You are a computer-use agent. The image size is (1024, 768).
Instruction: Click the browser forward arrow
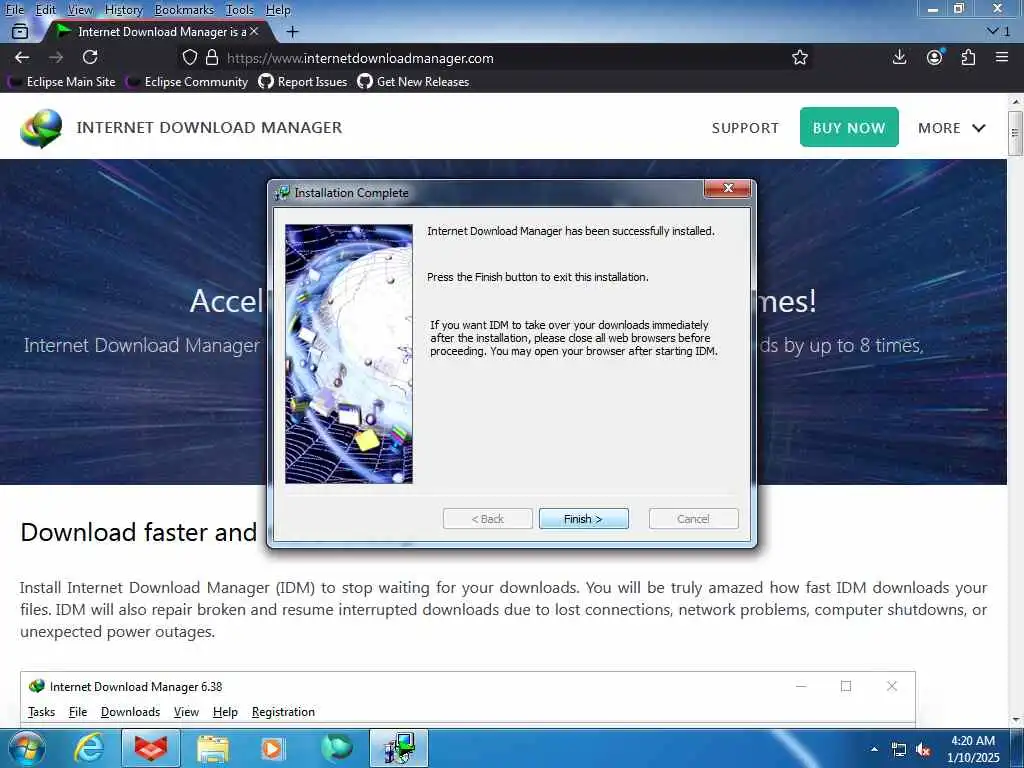point(56,57)
